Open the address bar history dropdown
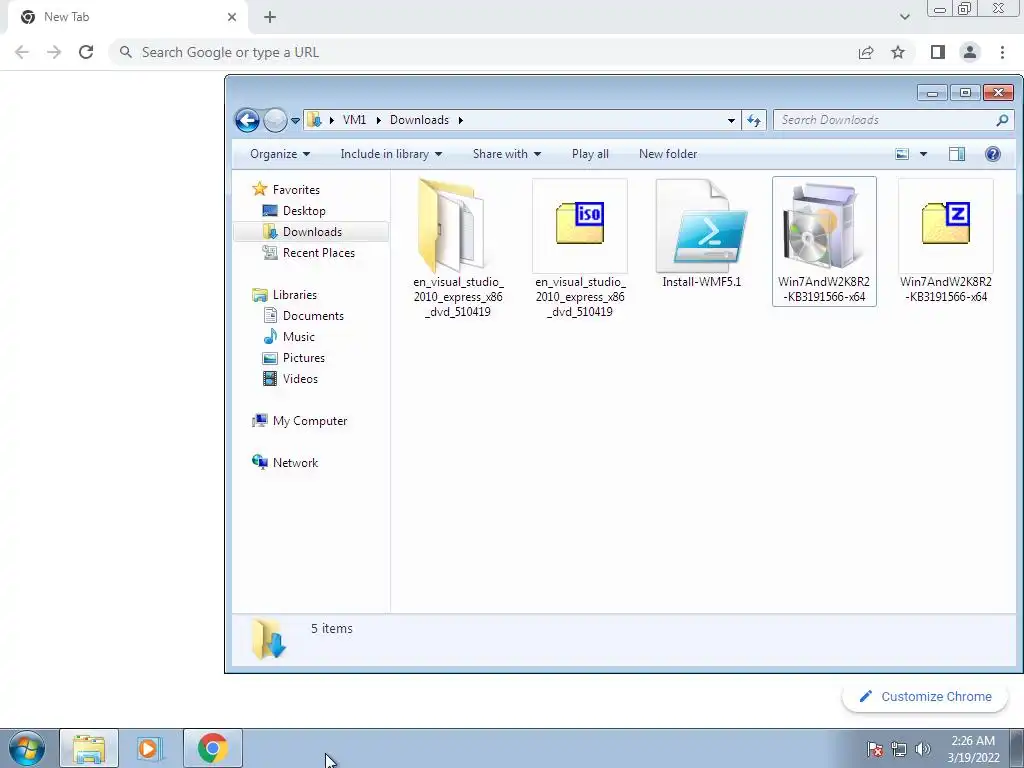This screenshot has width=1024, height=768. click(x=731, y=120)
